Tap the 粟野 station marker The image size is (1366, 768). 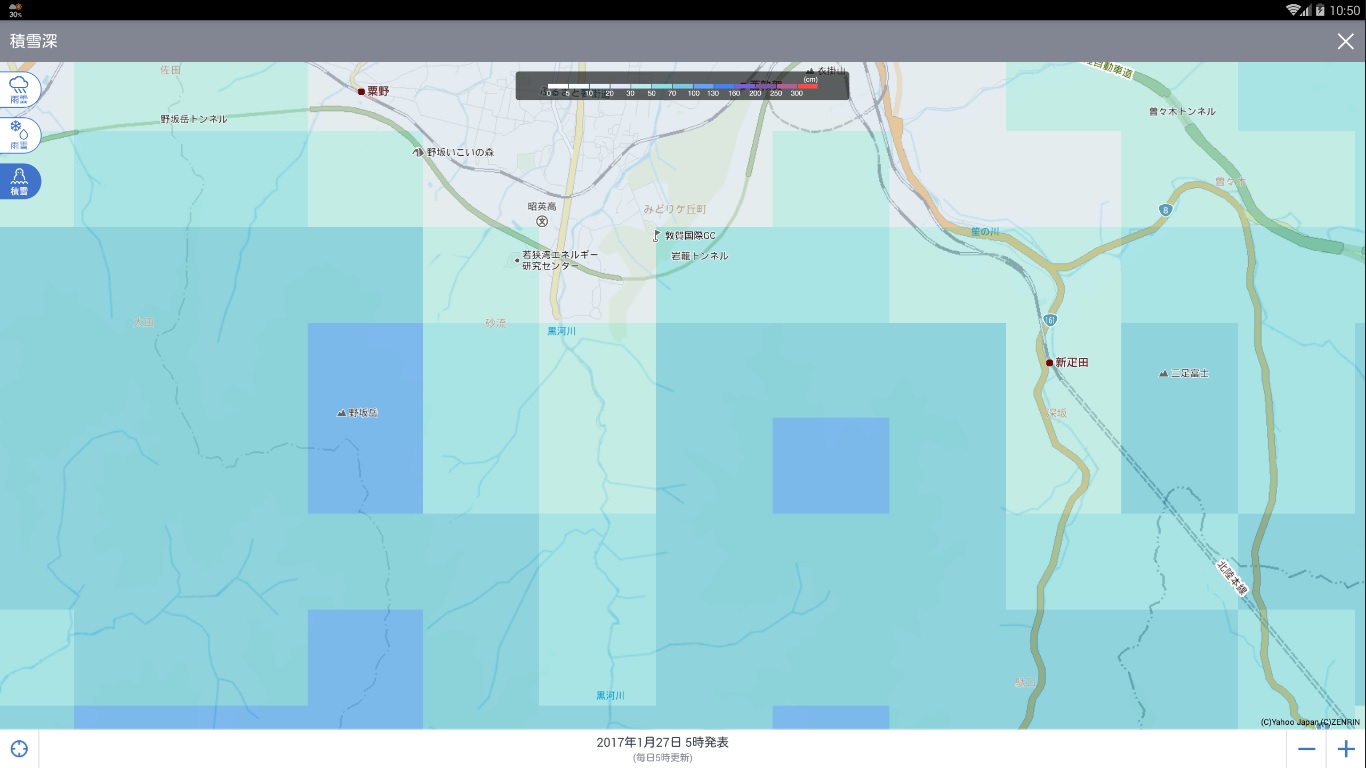tap(362, 91)
